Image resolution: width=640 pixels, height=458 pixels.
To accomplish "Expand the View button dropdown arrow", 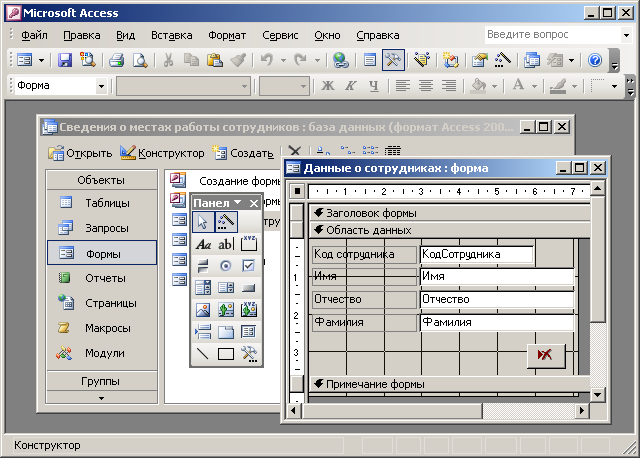I will (x=41, y=60).
